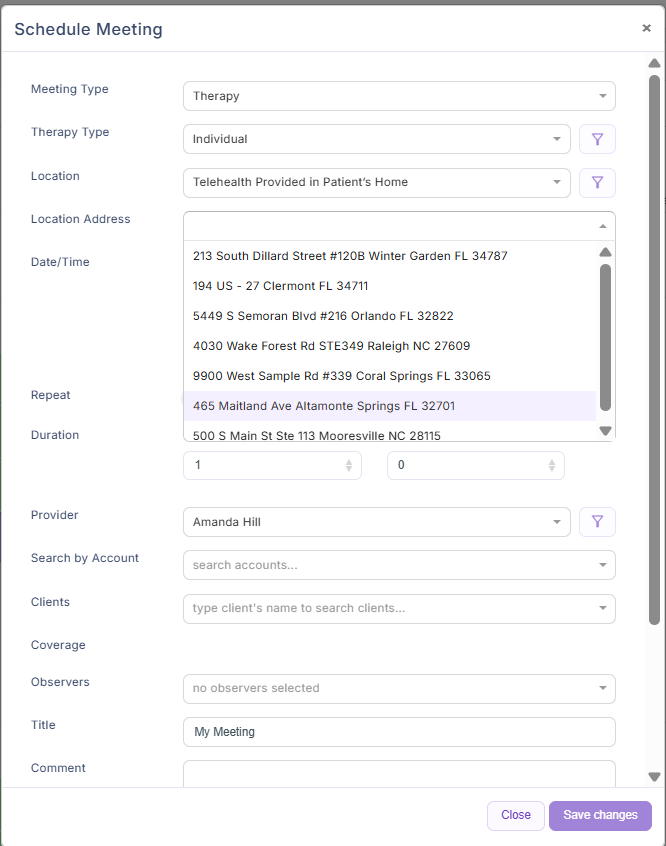The width and height of the screenshot is (666, 846).
Task: Click the duration hours stepper showing 1
Action: coord(271,466)
